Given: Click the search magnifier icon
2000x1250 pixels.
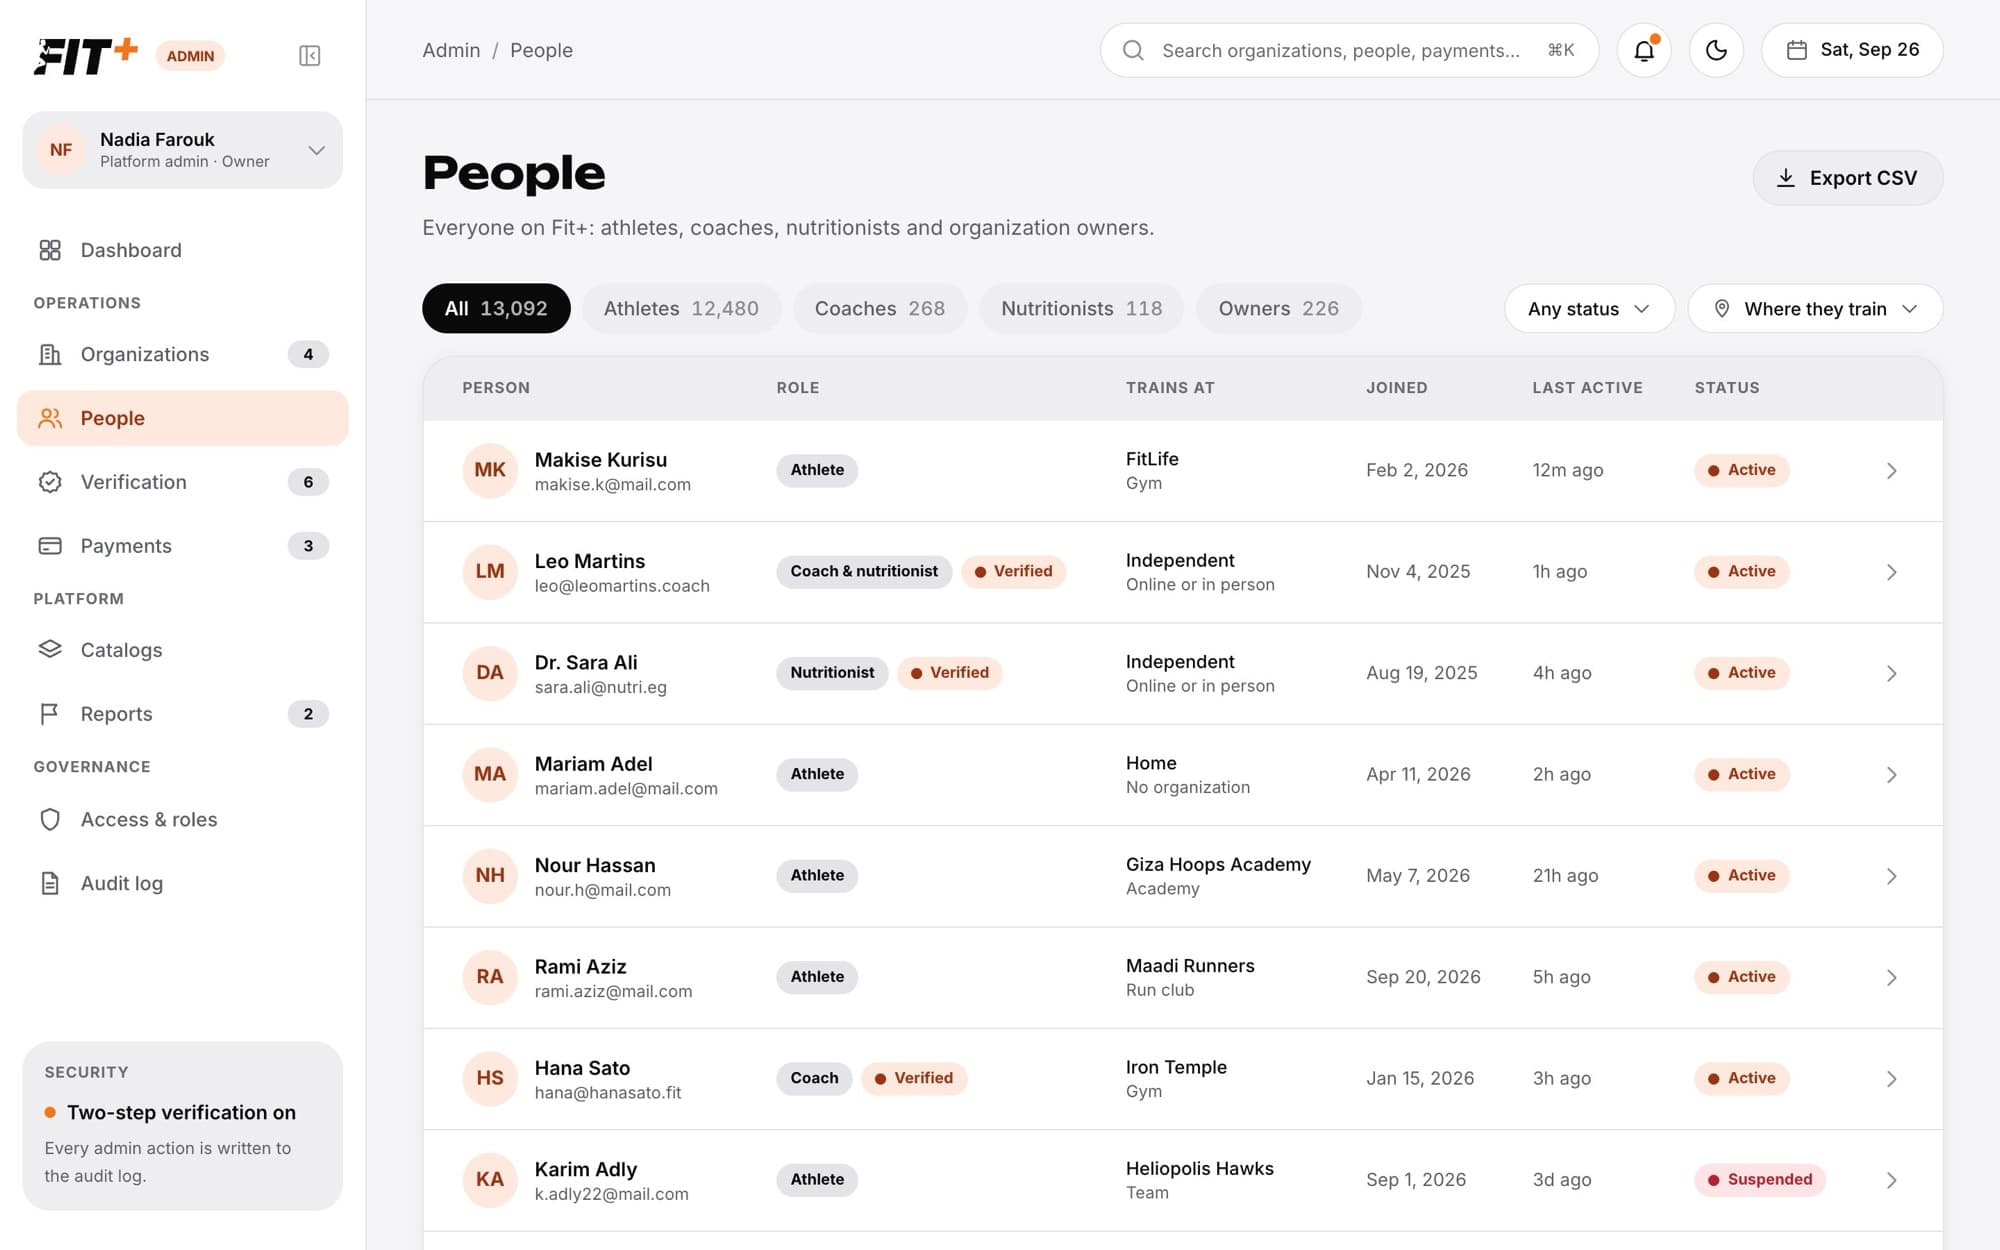Looking at the screenshot, I should click(1133, 50).
